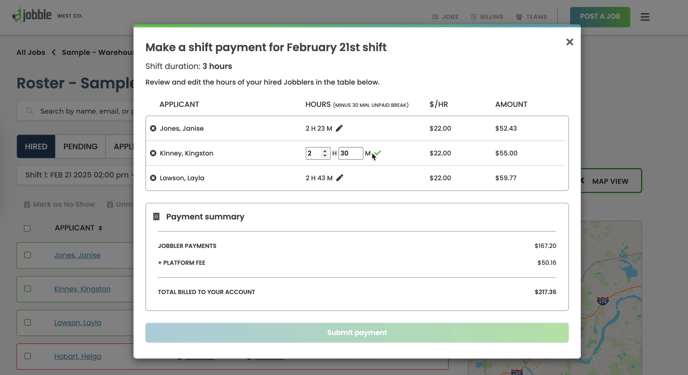Focus the minutes input field showing 30
This screenshot has height=375, width=688.
coord(351,153)
